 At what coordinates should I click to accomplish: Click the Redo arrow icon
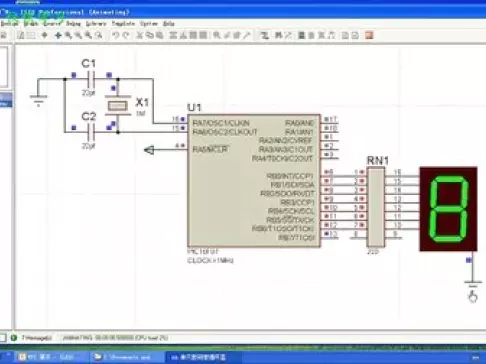tap(126, 35)
